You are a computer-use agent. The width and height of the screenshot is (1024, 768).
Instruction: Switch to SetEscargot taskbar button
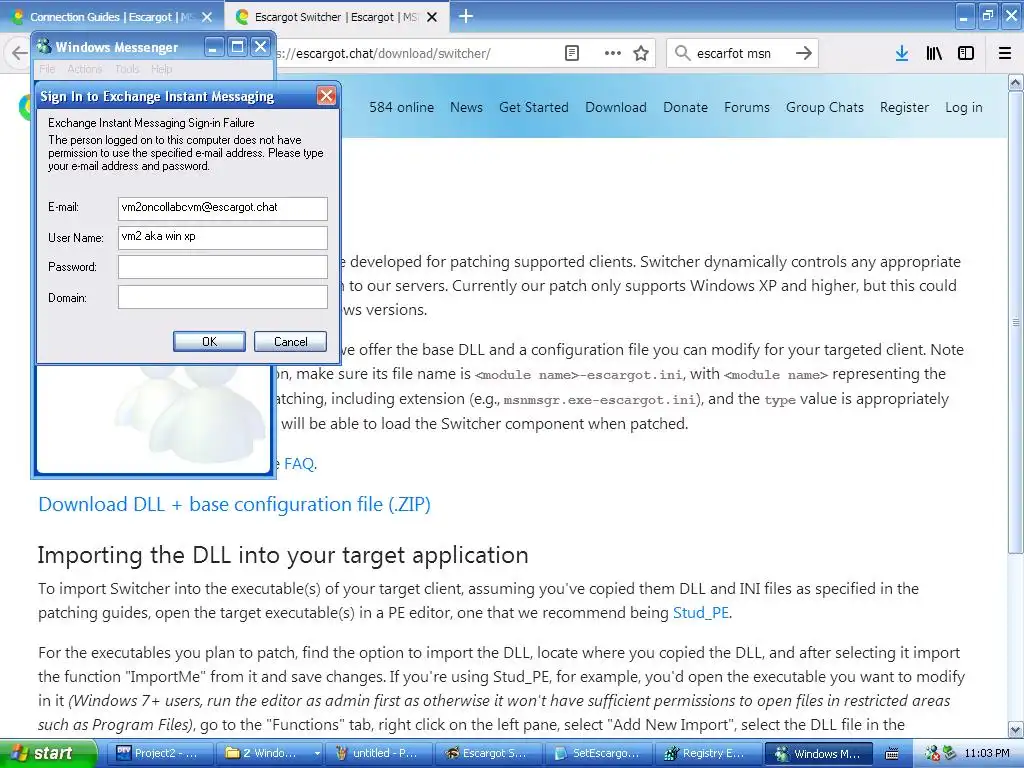(x=598, y=753)
